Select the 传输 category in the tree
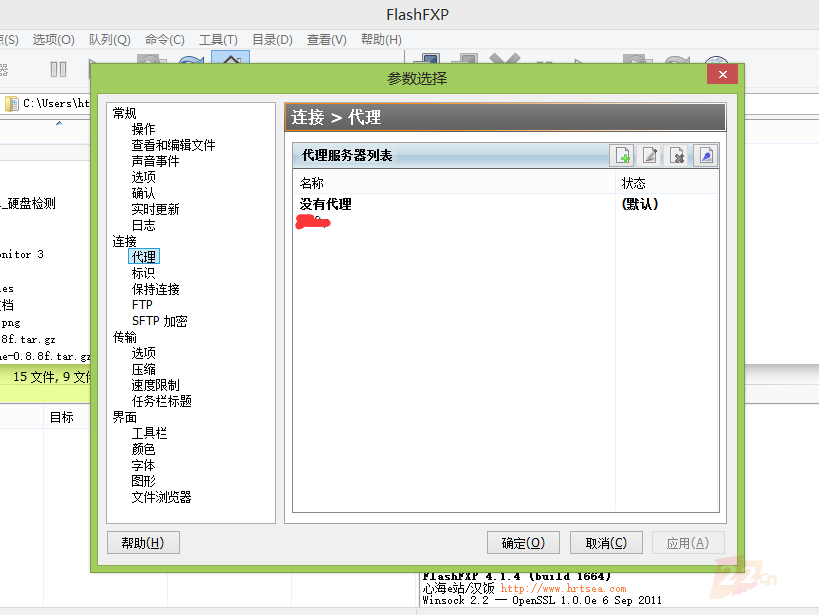 point(124,338)
